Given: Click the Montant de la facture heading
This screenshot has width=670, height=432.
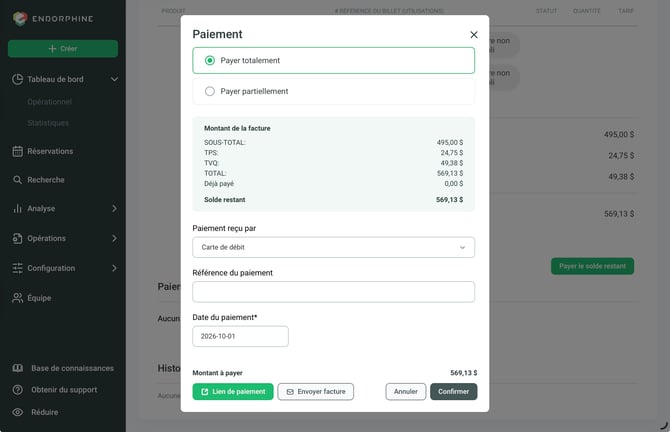Looking at the screenshot, I should (237, 128).
